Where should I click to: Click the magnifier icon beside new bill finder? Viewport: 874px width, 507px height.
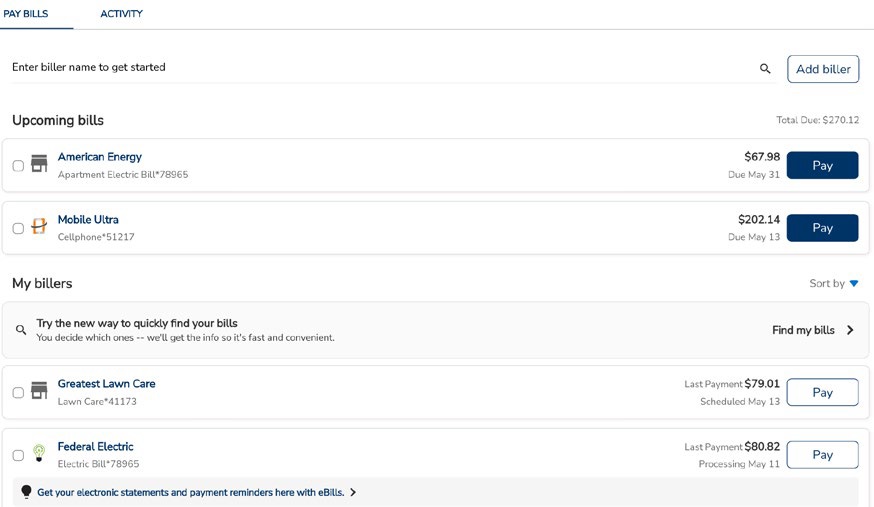[x=21, y=330]
